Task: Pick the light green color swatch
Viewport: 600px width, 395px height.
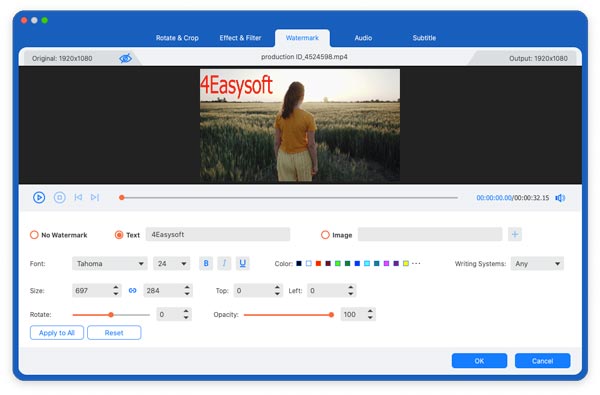Action: (x=338, y=263)
